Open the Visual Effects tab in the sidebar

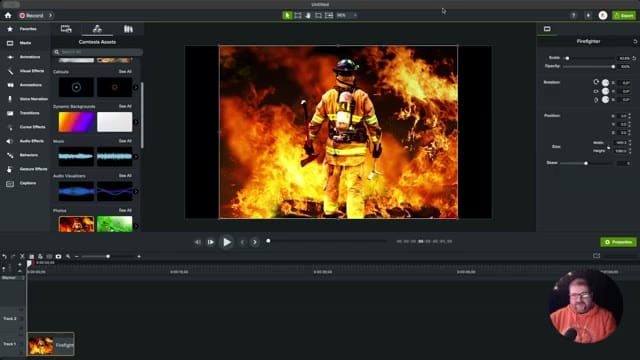(25, 71)
